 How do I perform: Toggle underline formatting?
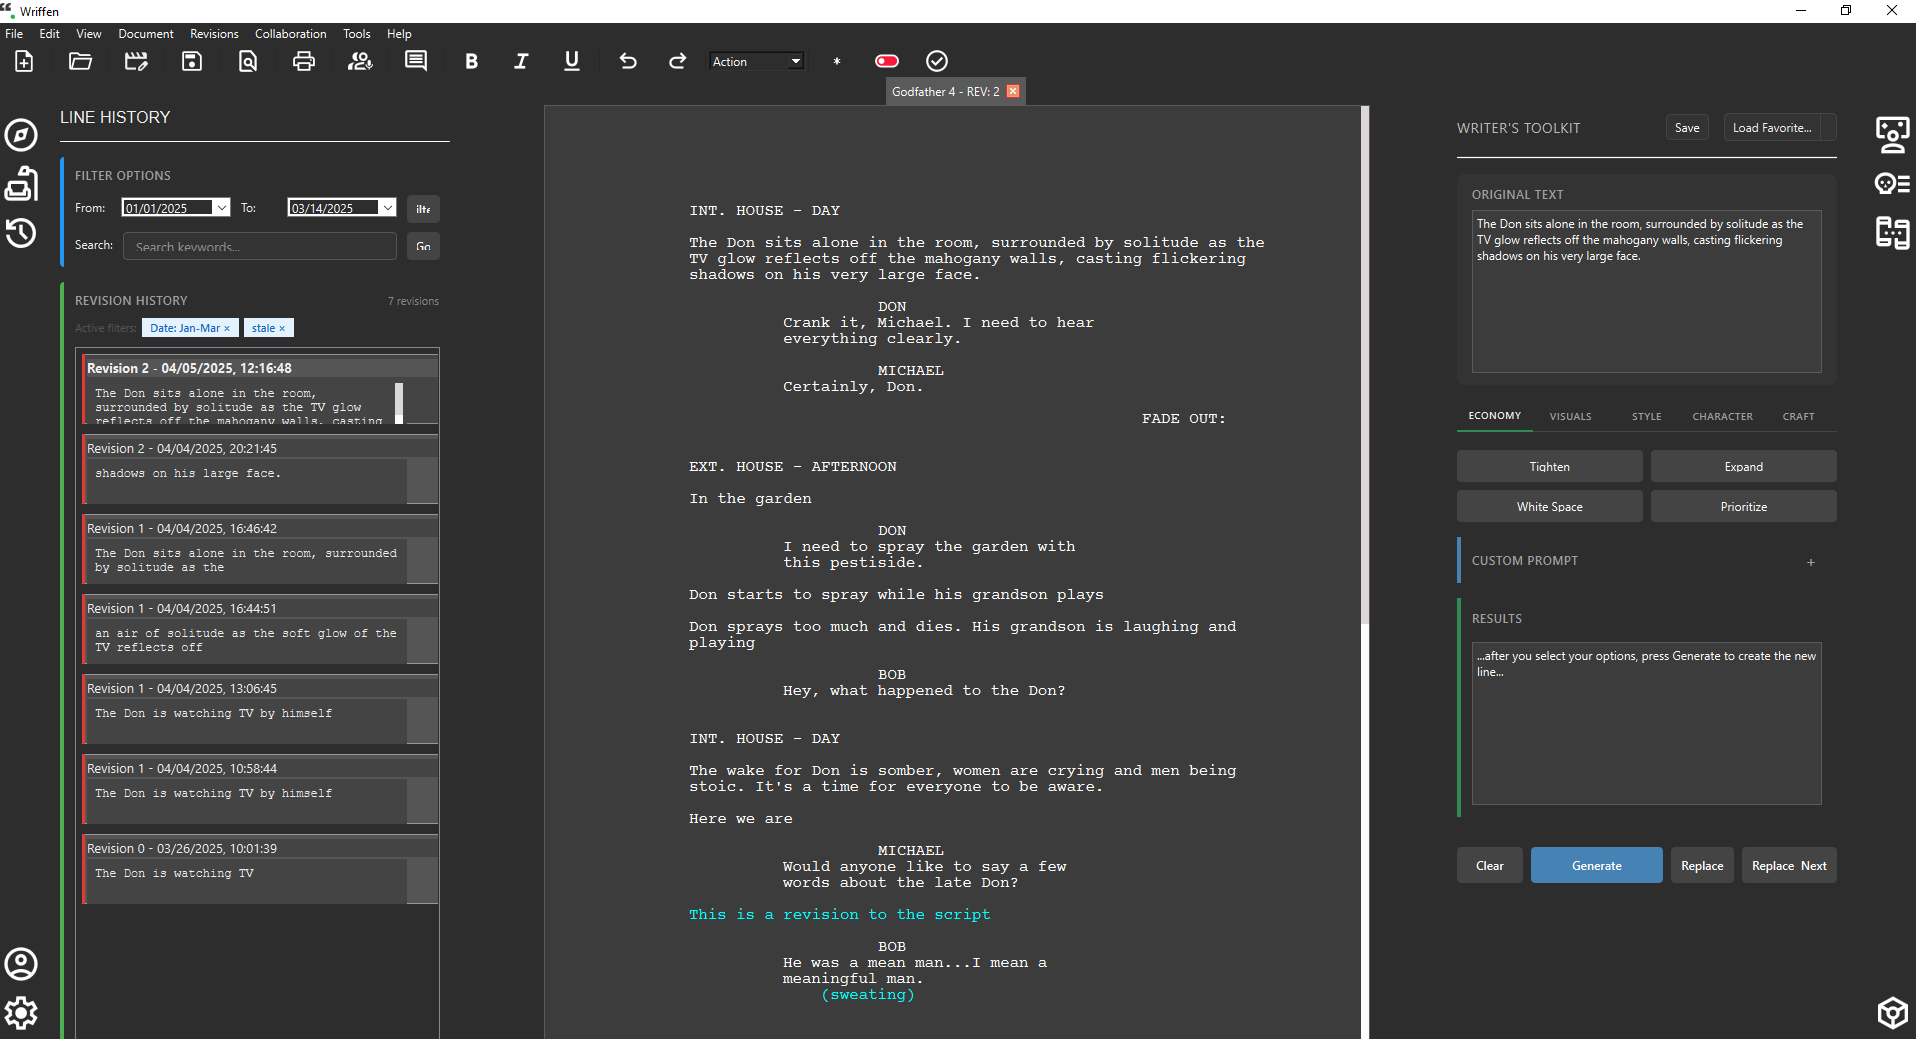click(571, 61)
